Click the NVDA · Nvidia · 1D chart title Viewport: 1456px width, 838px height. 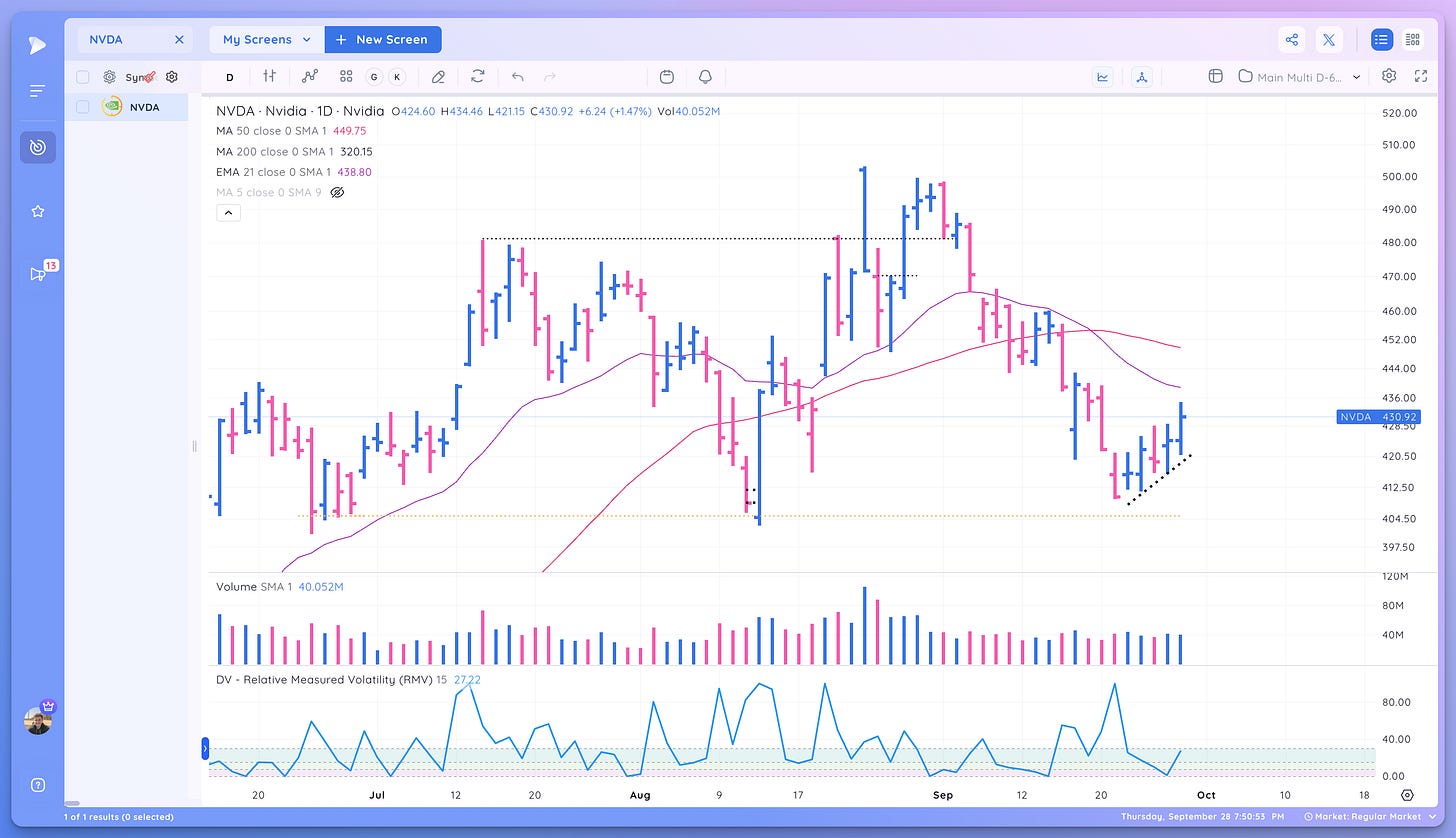pyautogui.click(x=300, y=111)
